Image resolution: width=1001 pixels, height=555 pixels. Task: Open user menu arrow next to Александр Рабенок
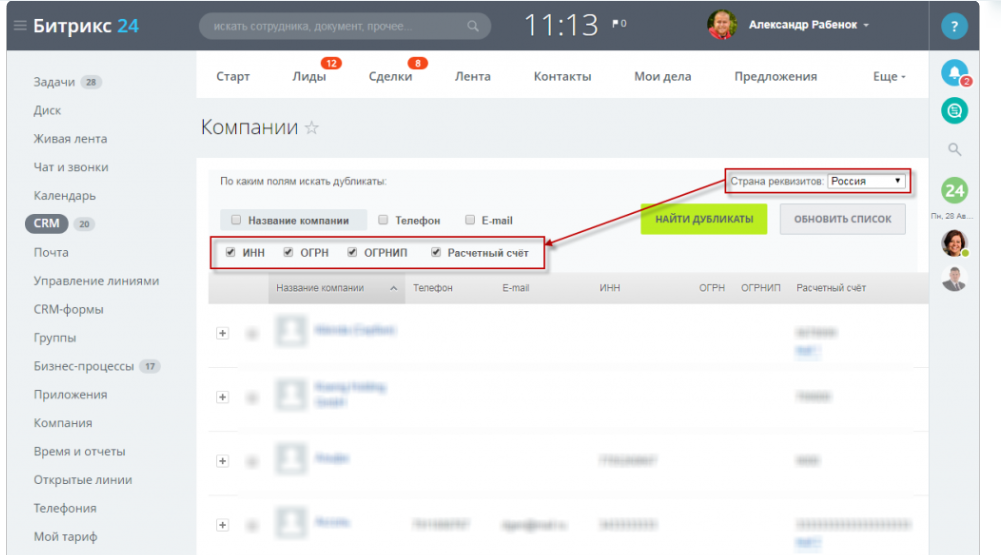click(x=866, y=26)
